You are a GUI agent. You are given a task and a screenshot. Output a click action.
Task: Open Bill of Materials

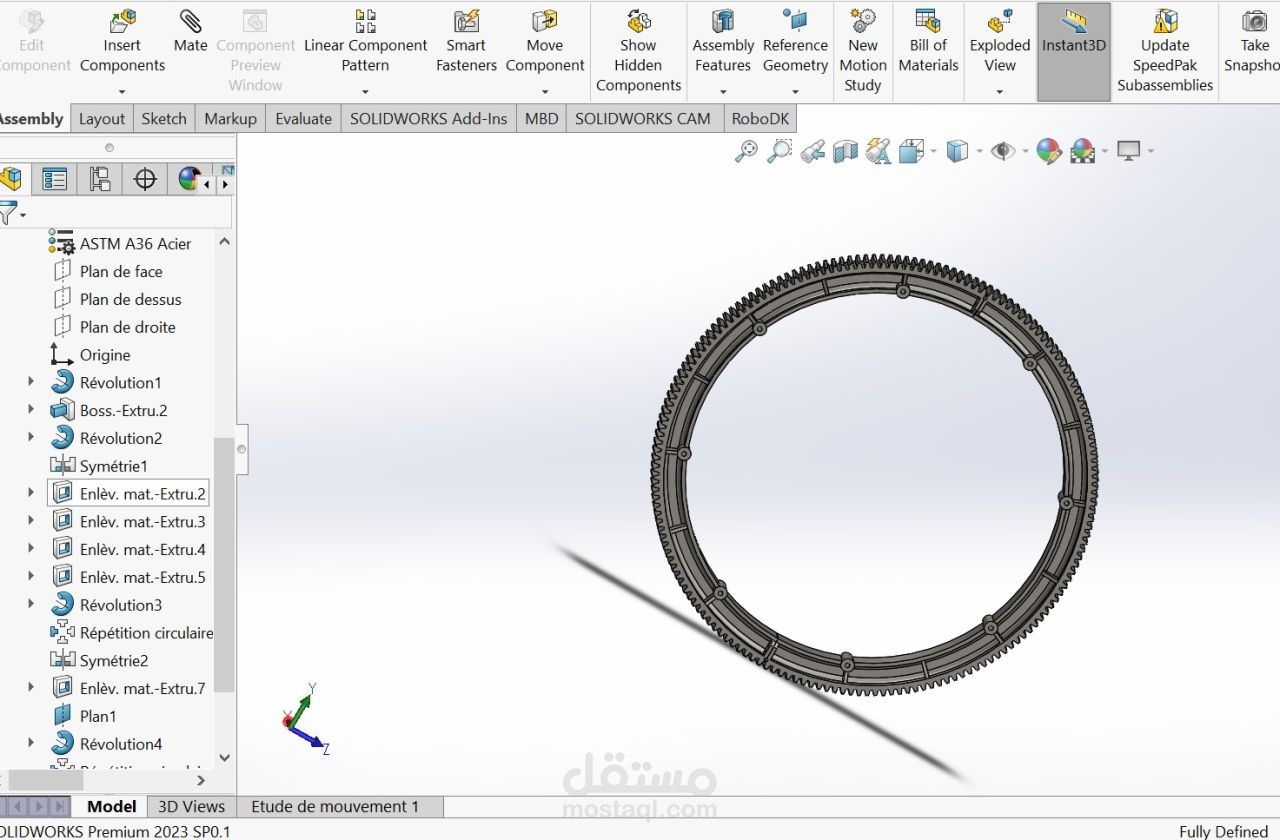pyautogui.click(x=928, y=42)
